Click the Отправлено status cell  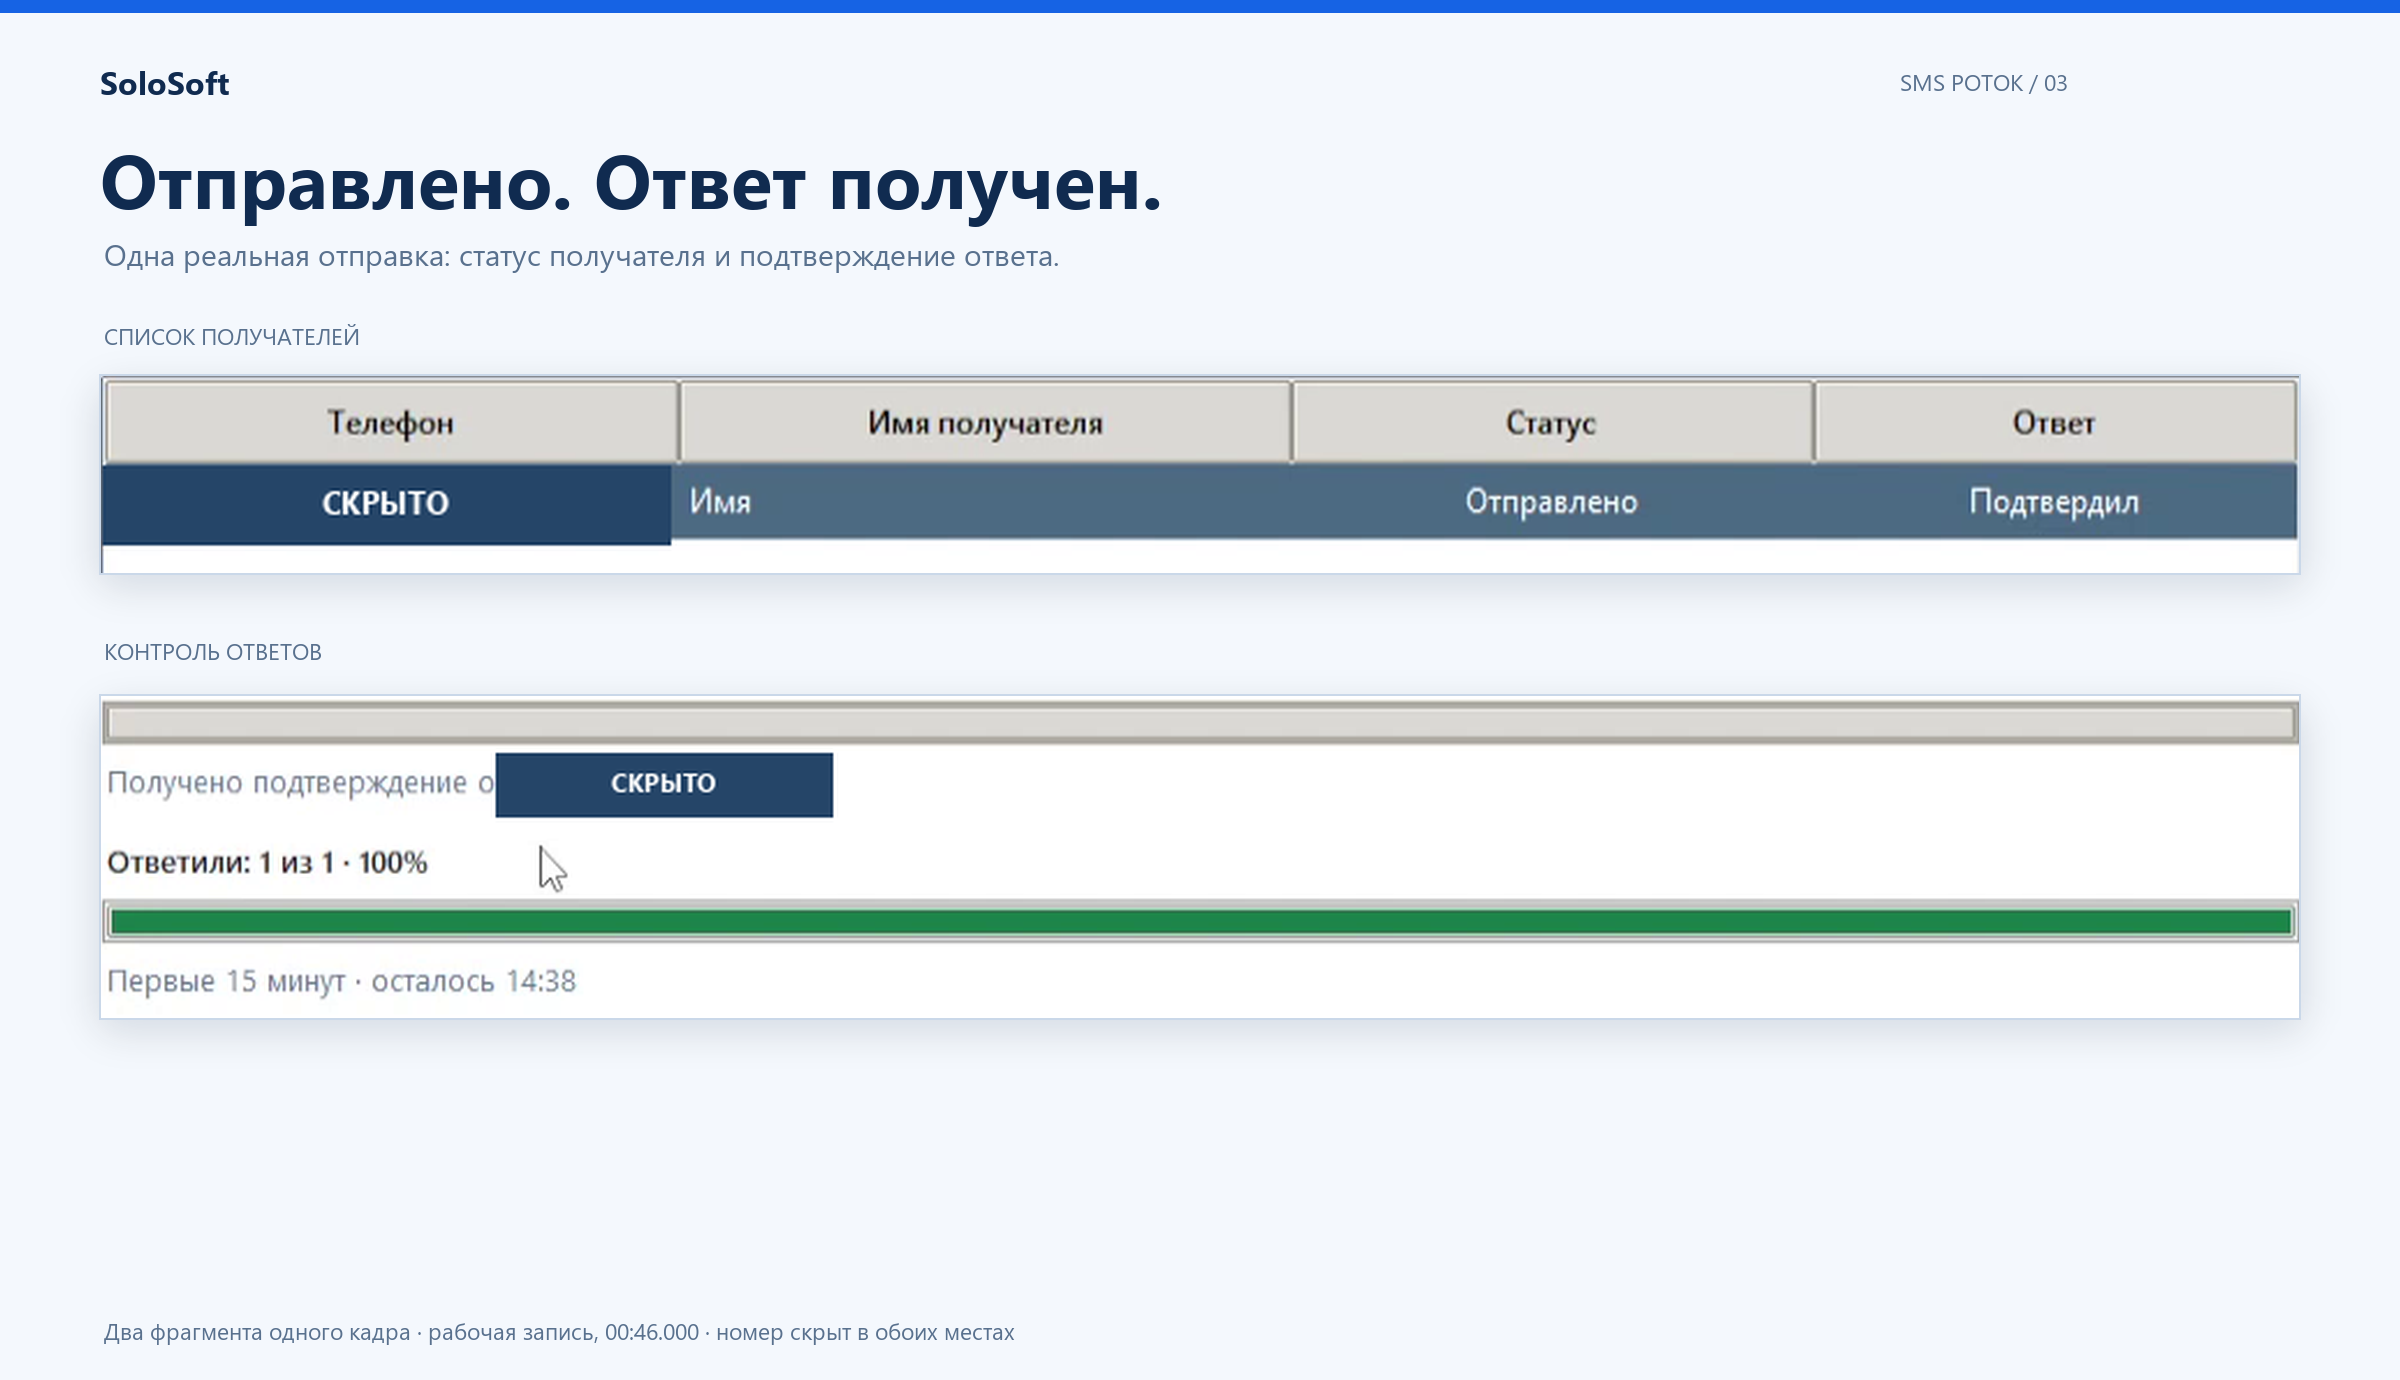1552,501
